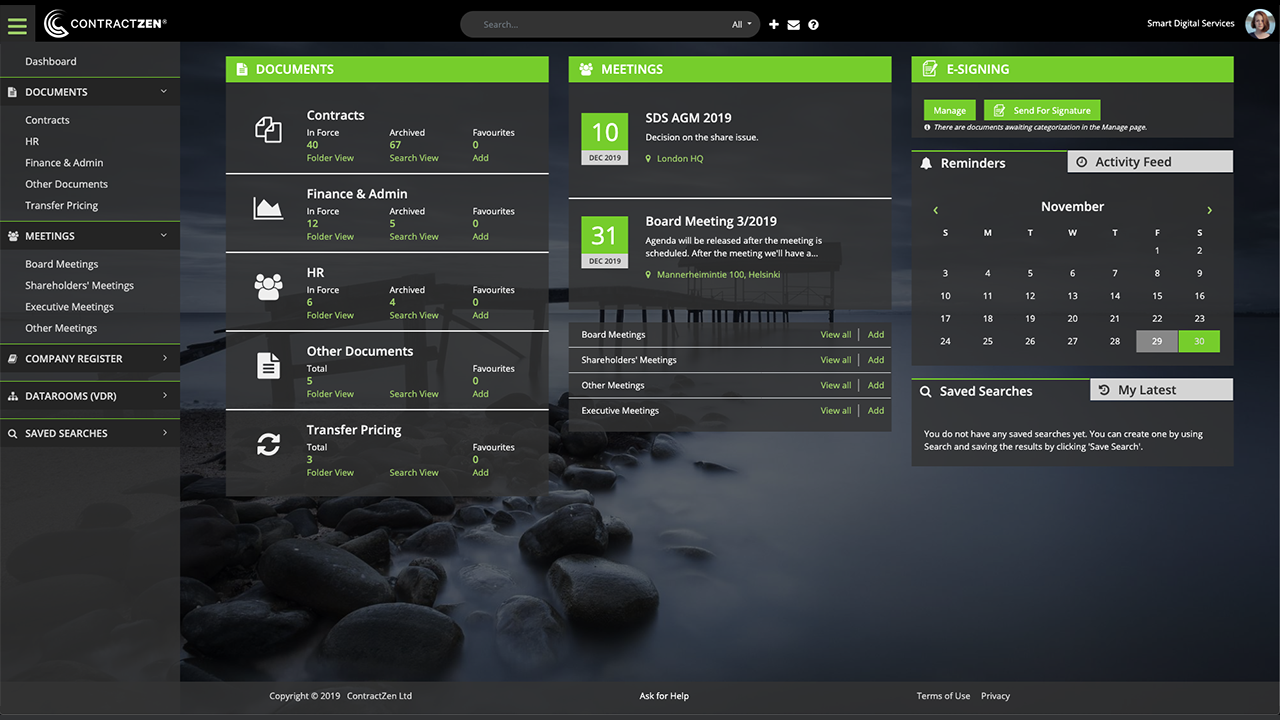Click the E-Signing Manage button

pos(949,111)
